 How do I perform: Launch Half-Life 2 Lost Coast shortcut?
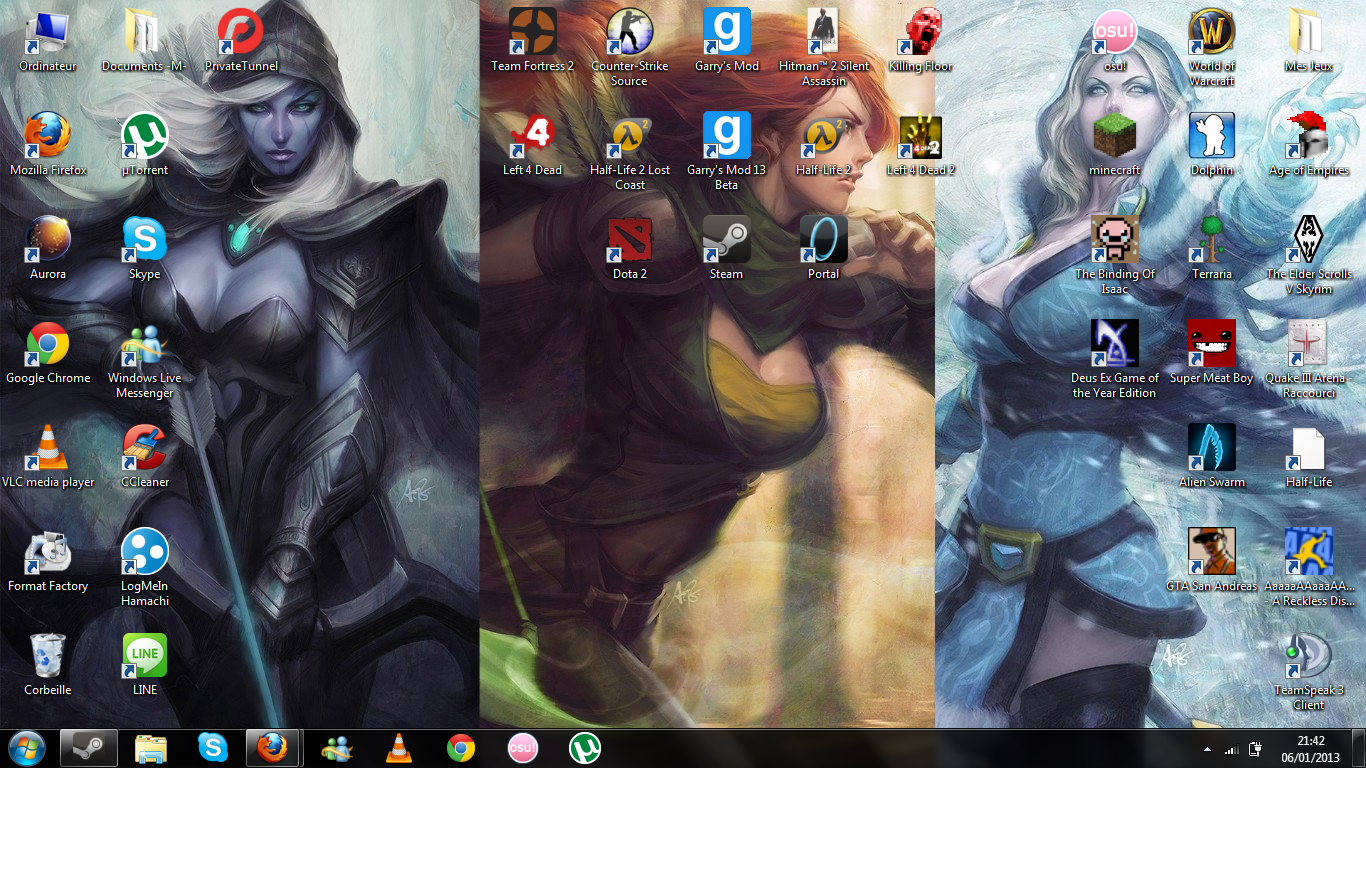[629, 153]
